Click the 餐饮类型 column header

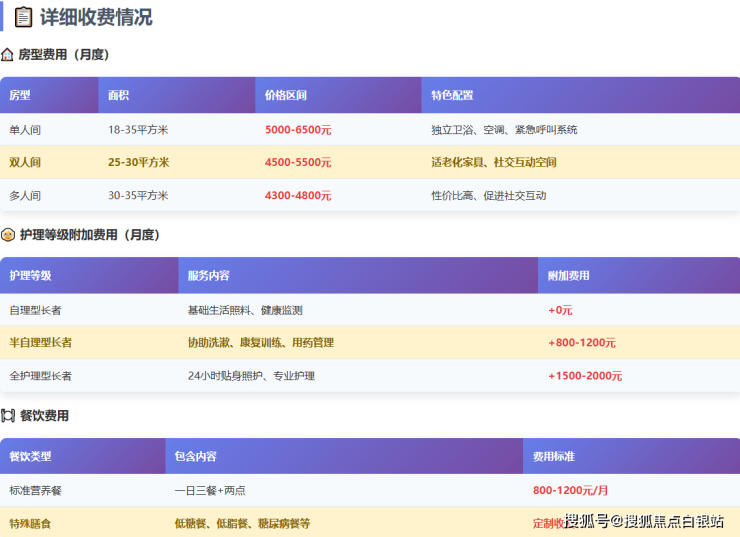coord(30,457)
